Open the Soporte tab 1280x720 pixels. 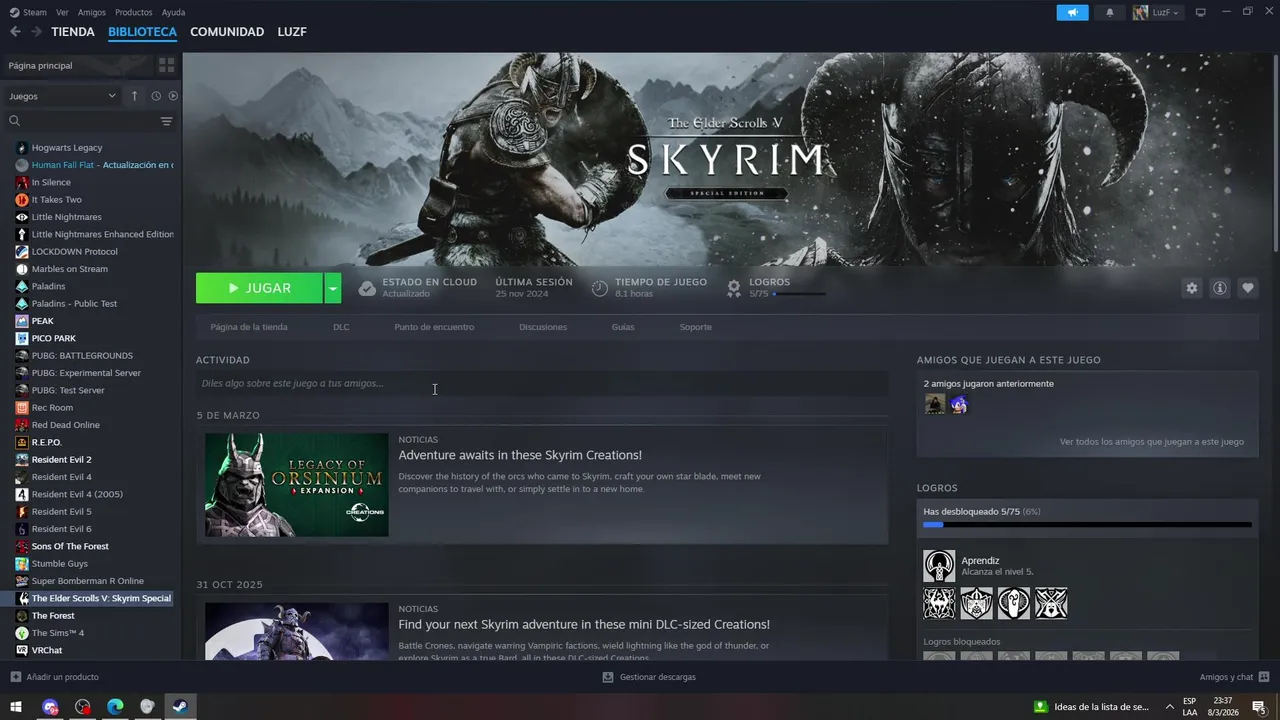(x=696, y=327)
